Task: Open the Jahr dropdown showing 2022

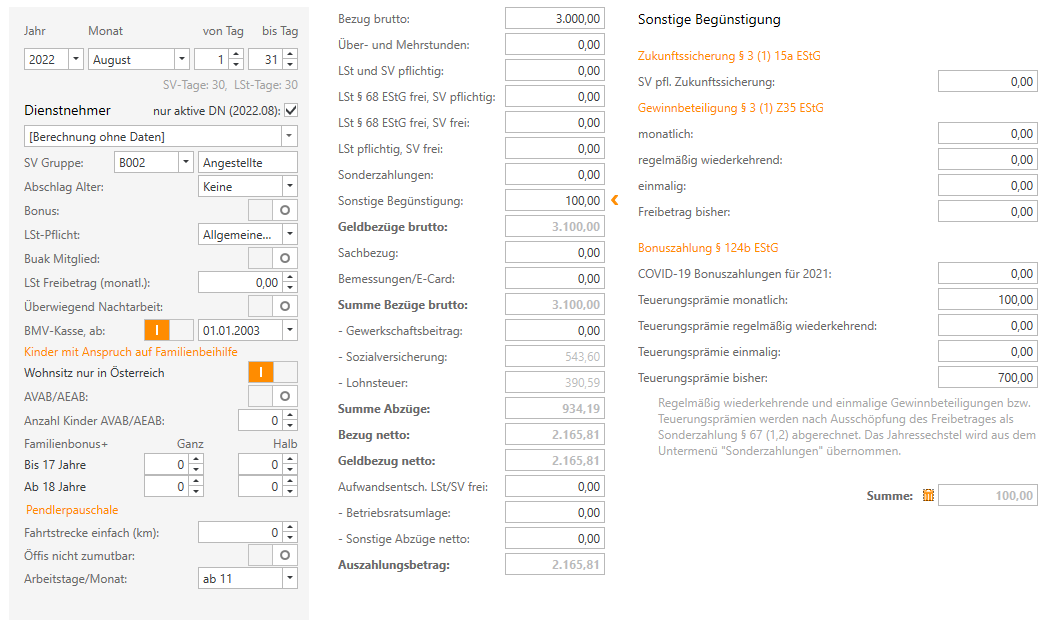Action: (x=76, y=60)
